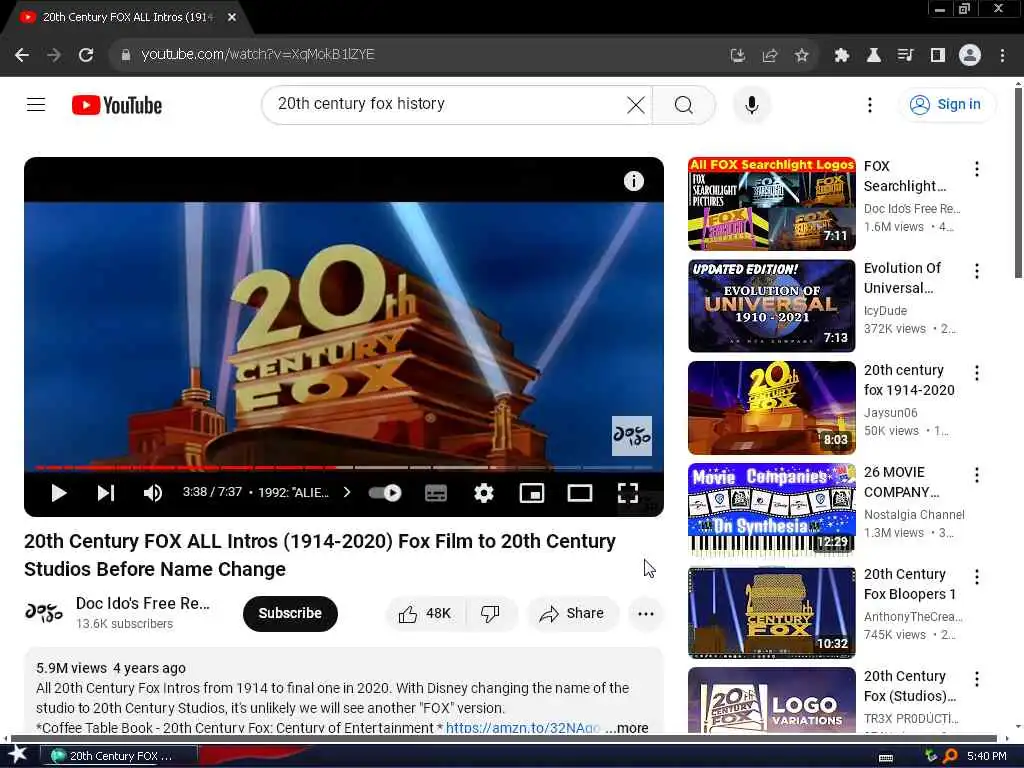The height and width of the screenshot is (768, 1024).
Task: Switch to theater mode
Action: click(580, 493)
